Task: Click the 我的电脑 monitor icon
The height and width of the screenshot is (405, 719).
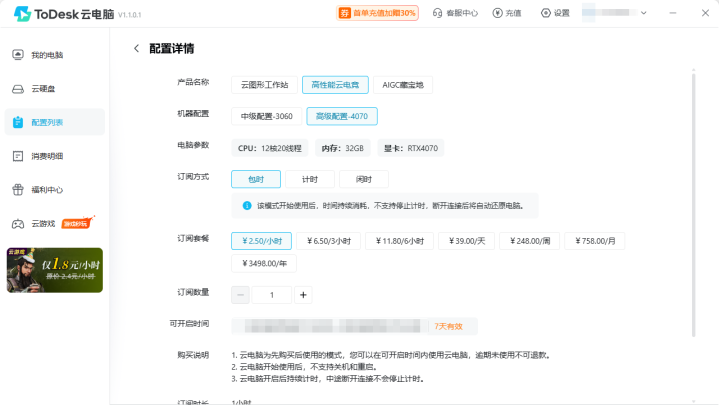Action: coord(18,55)
